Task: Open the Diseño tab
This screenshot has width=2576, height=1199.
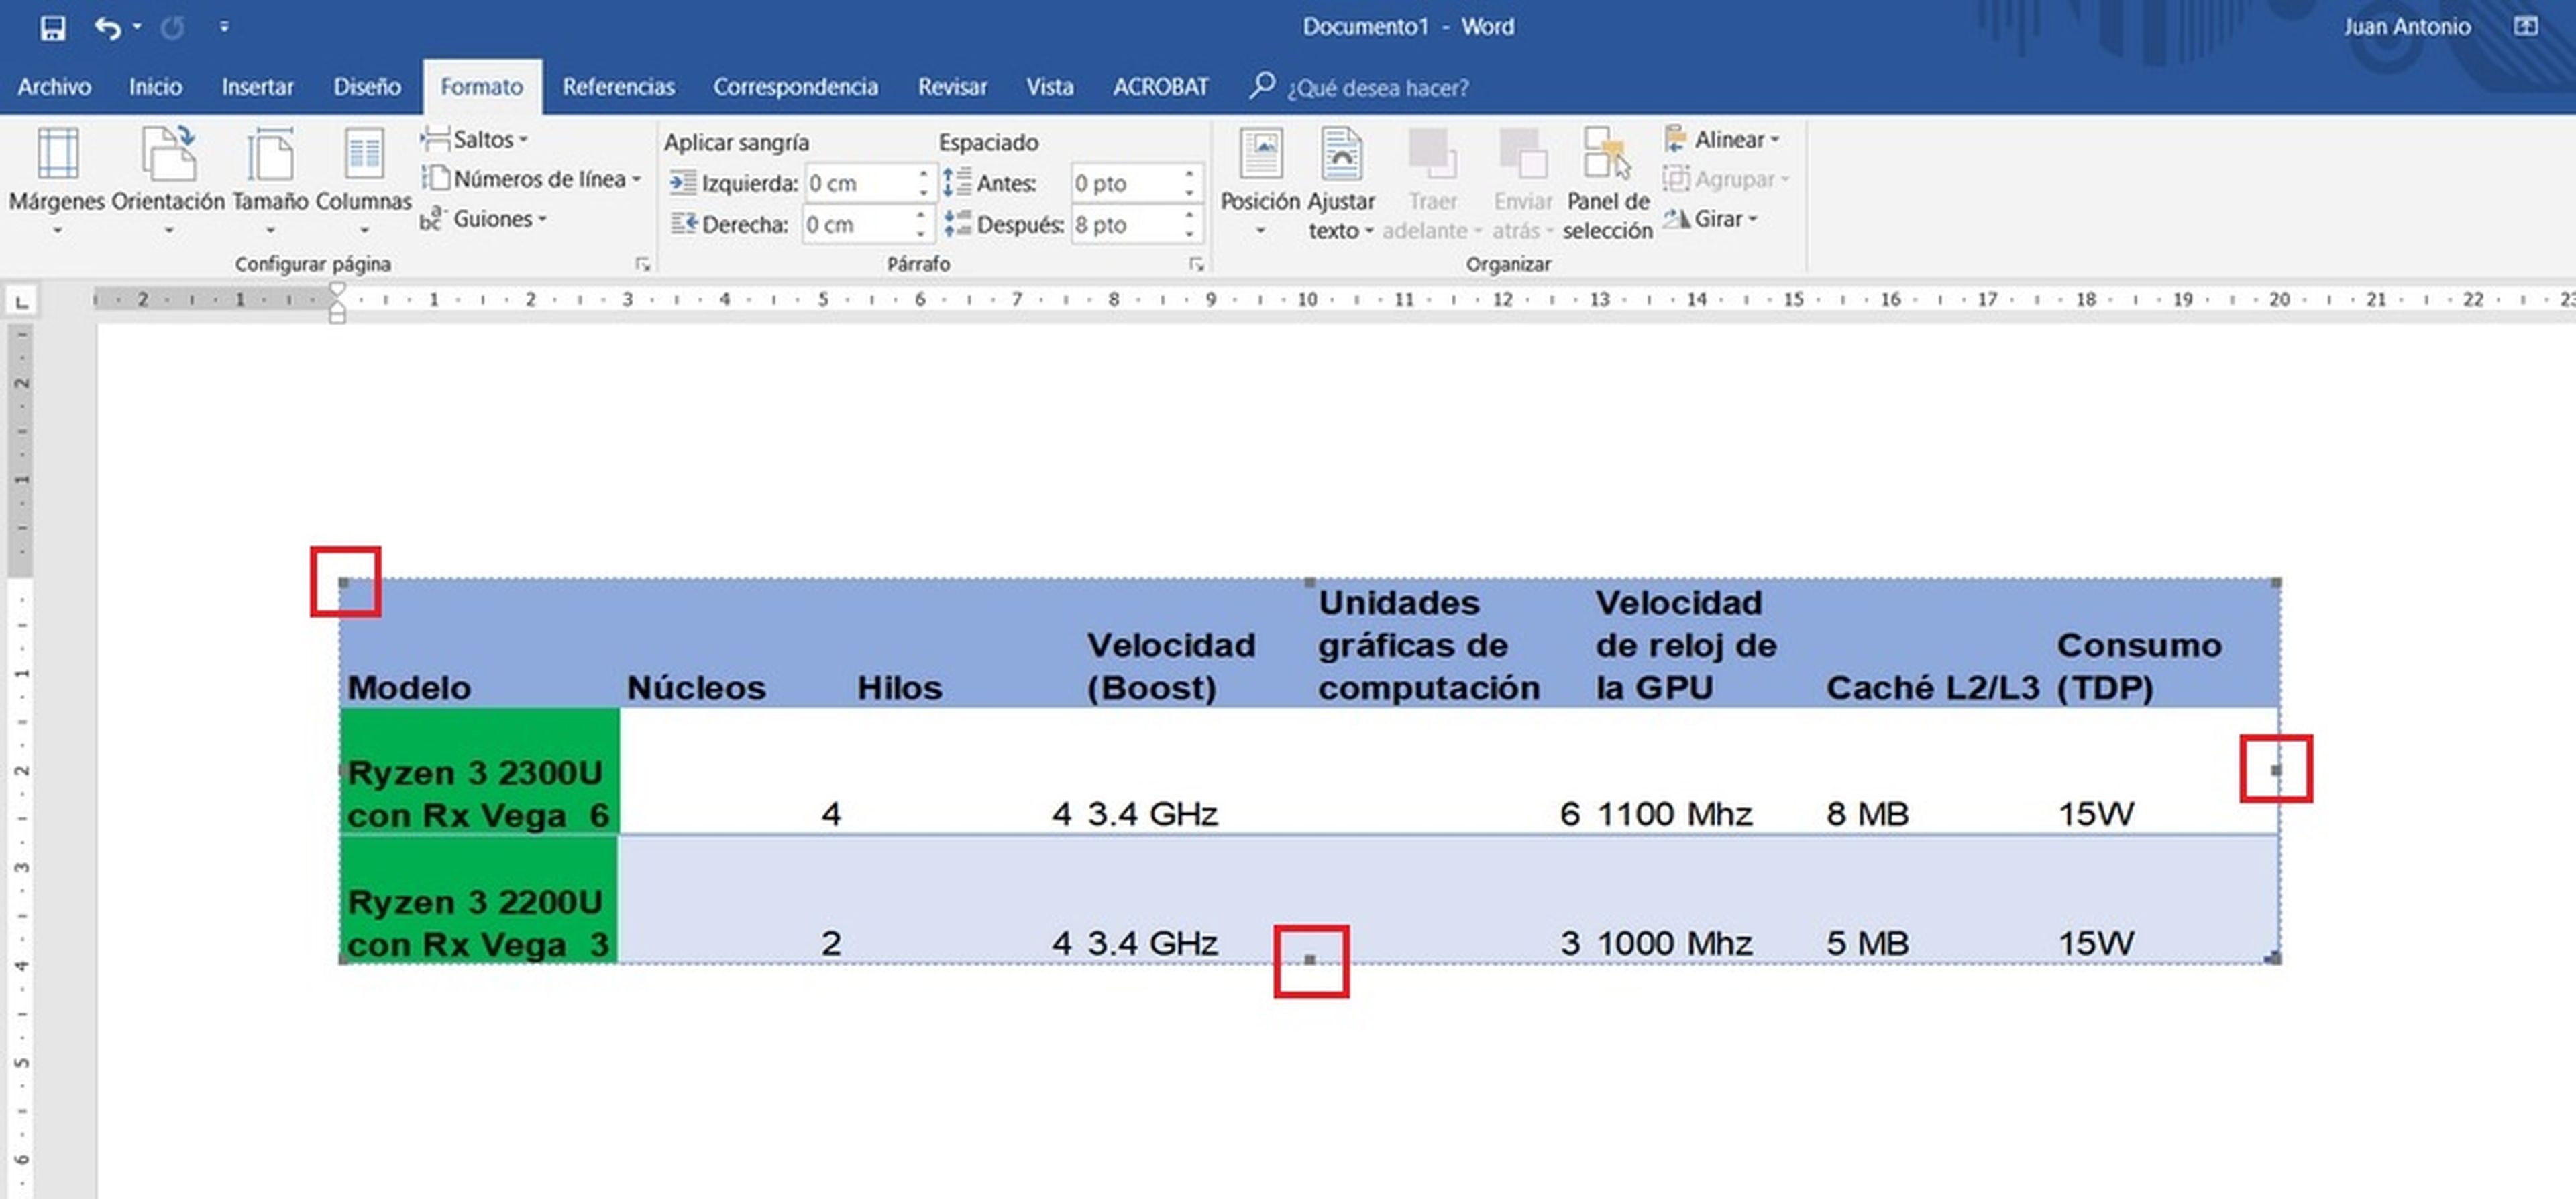Action: point(367,87)
